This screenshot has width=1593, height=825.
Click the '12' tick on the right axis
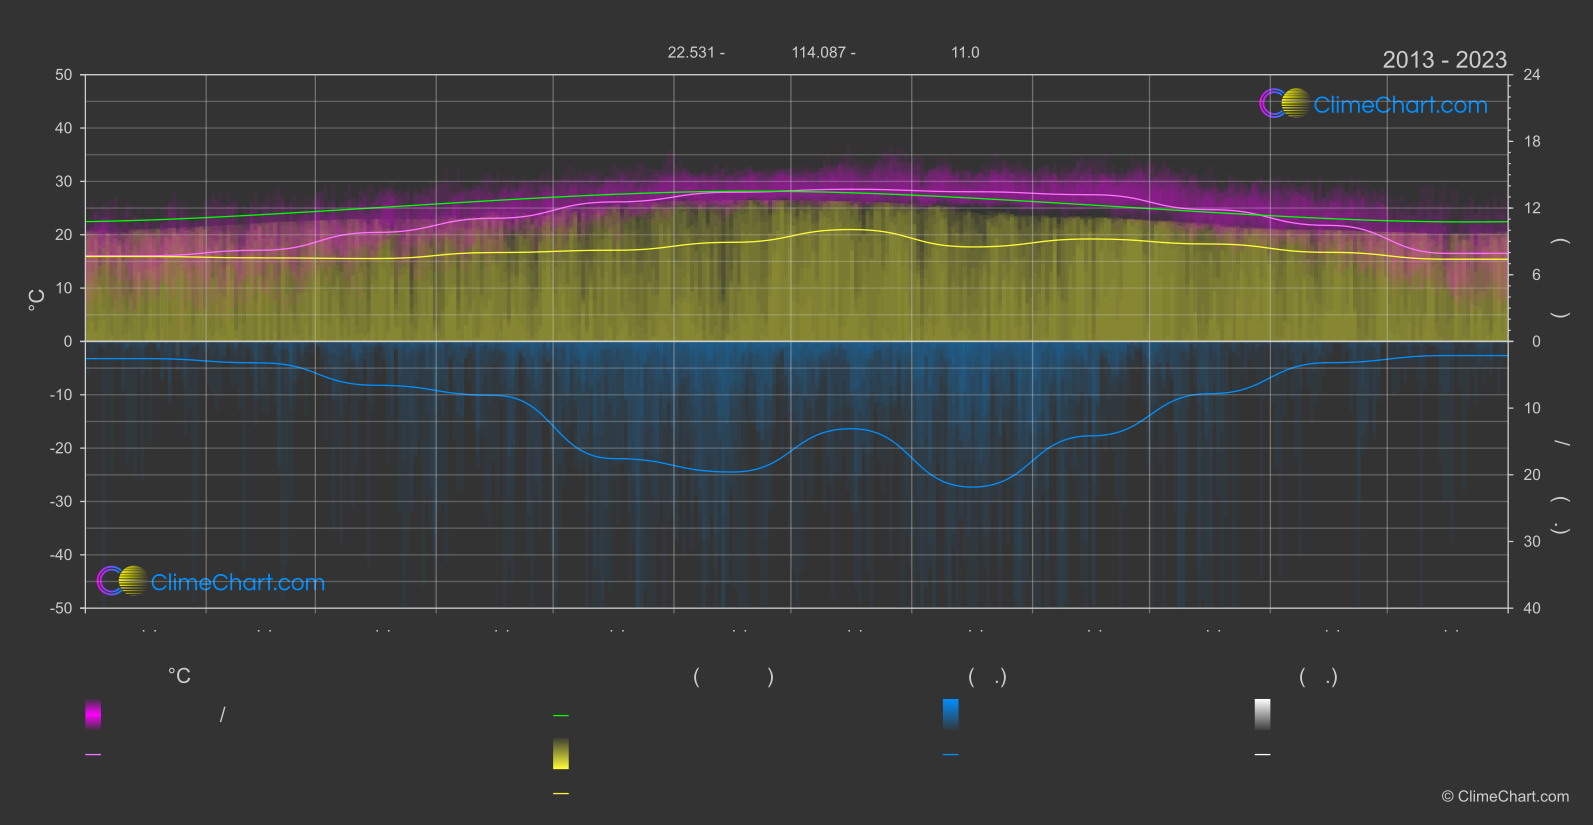point(1532,208)
